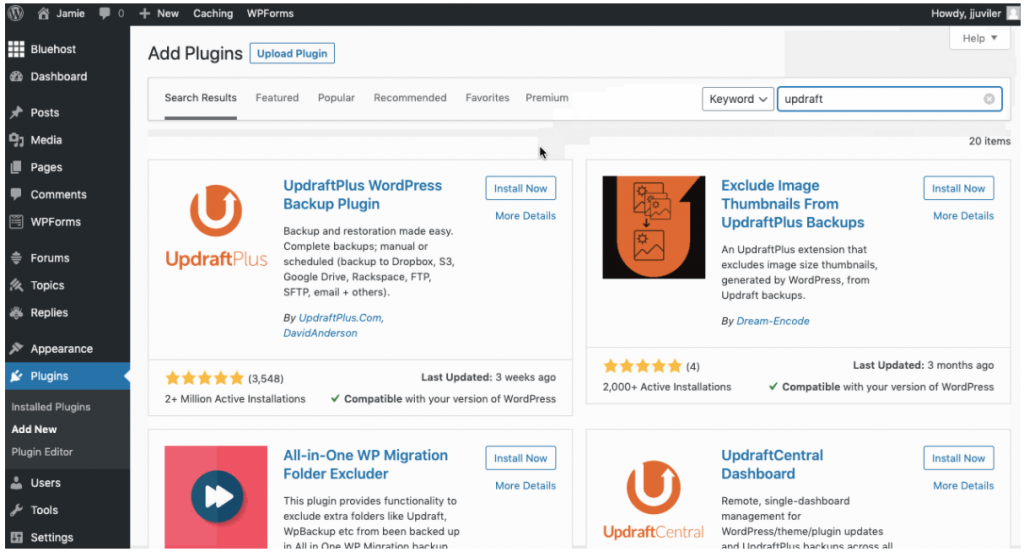Click the Topics icon in sidebar
The image size is (1024, 552).
point(16,285)
